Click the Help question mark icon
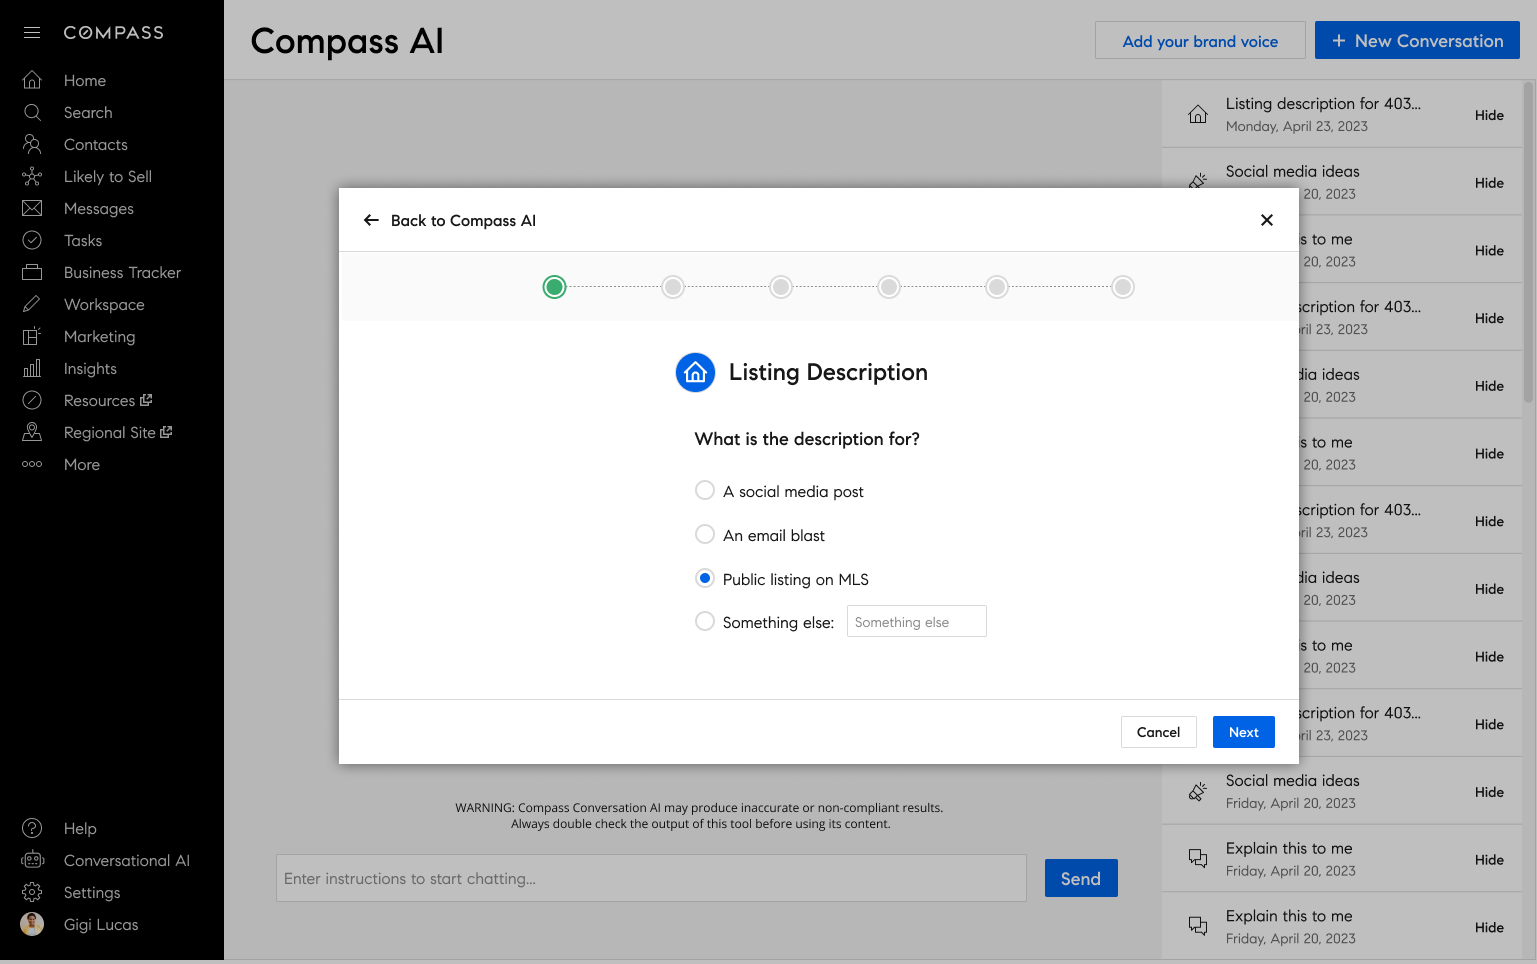Screen dimensions: 1537x964 [32, 828]
